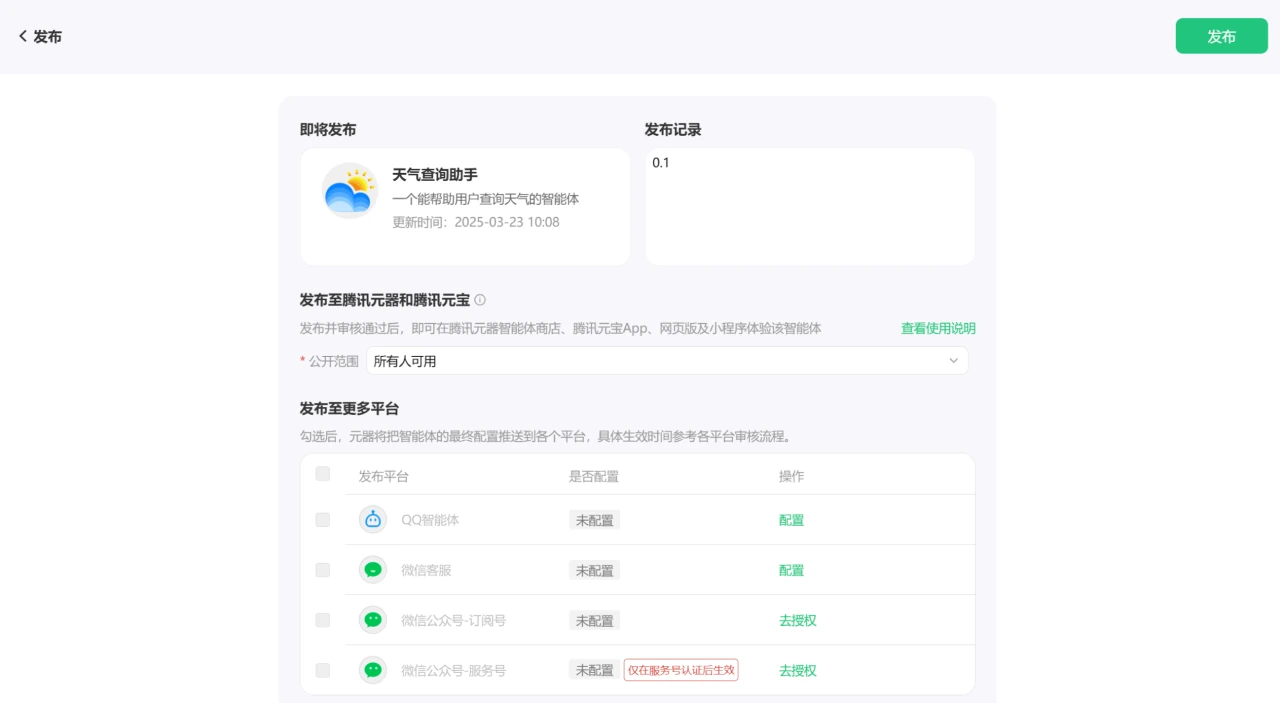Image resolution: width=1280 pixels, height=703 pixels.
Task: Open the 查看使用说明 link
Action: pyautogui.click(x=938, y=328)
